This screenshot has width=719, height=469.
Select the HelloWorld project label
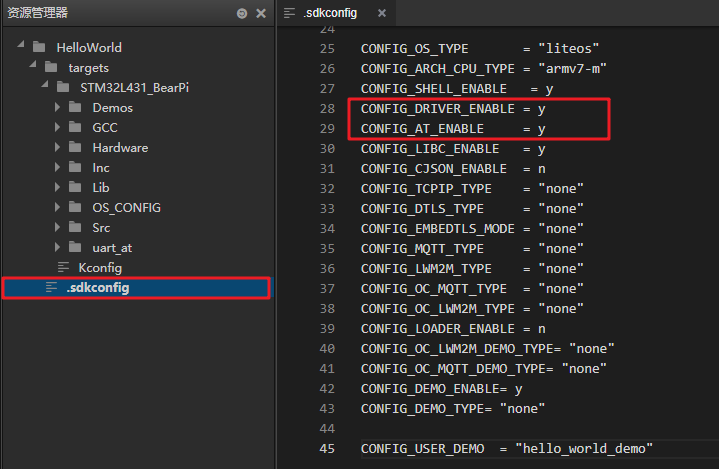pos(89,47)
